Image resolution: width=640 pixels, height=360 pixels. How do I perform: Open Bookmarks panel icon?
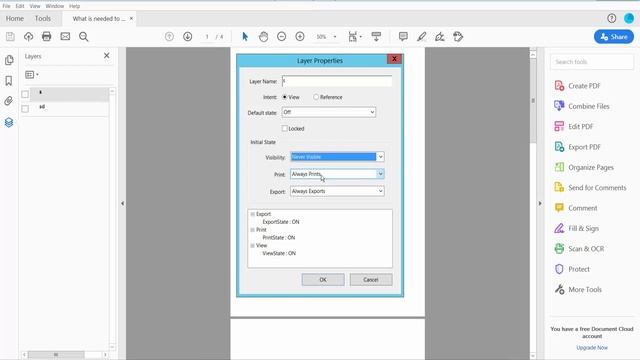[x=9, y=81]
